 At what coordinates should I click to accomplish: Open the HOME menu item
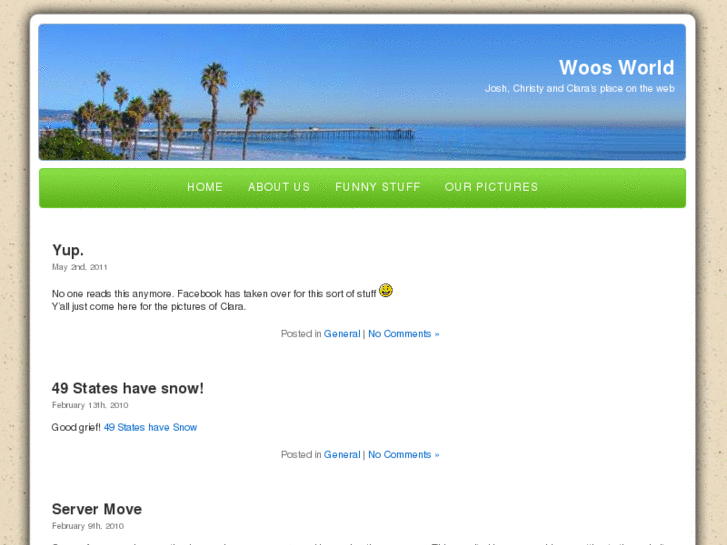(204, 187)
